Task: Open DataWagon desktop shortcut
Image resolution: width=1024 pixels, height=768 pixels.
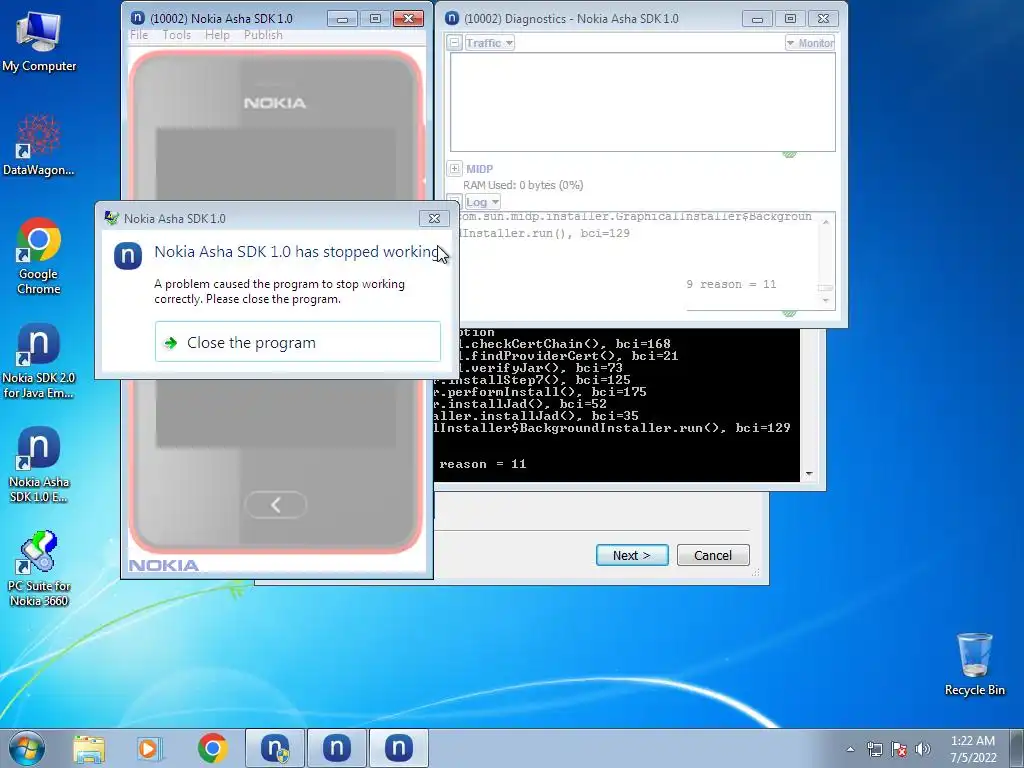Action: pyautogui.click(x=39, y=145)
